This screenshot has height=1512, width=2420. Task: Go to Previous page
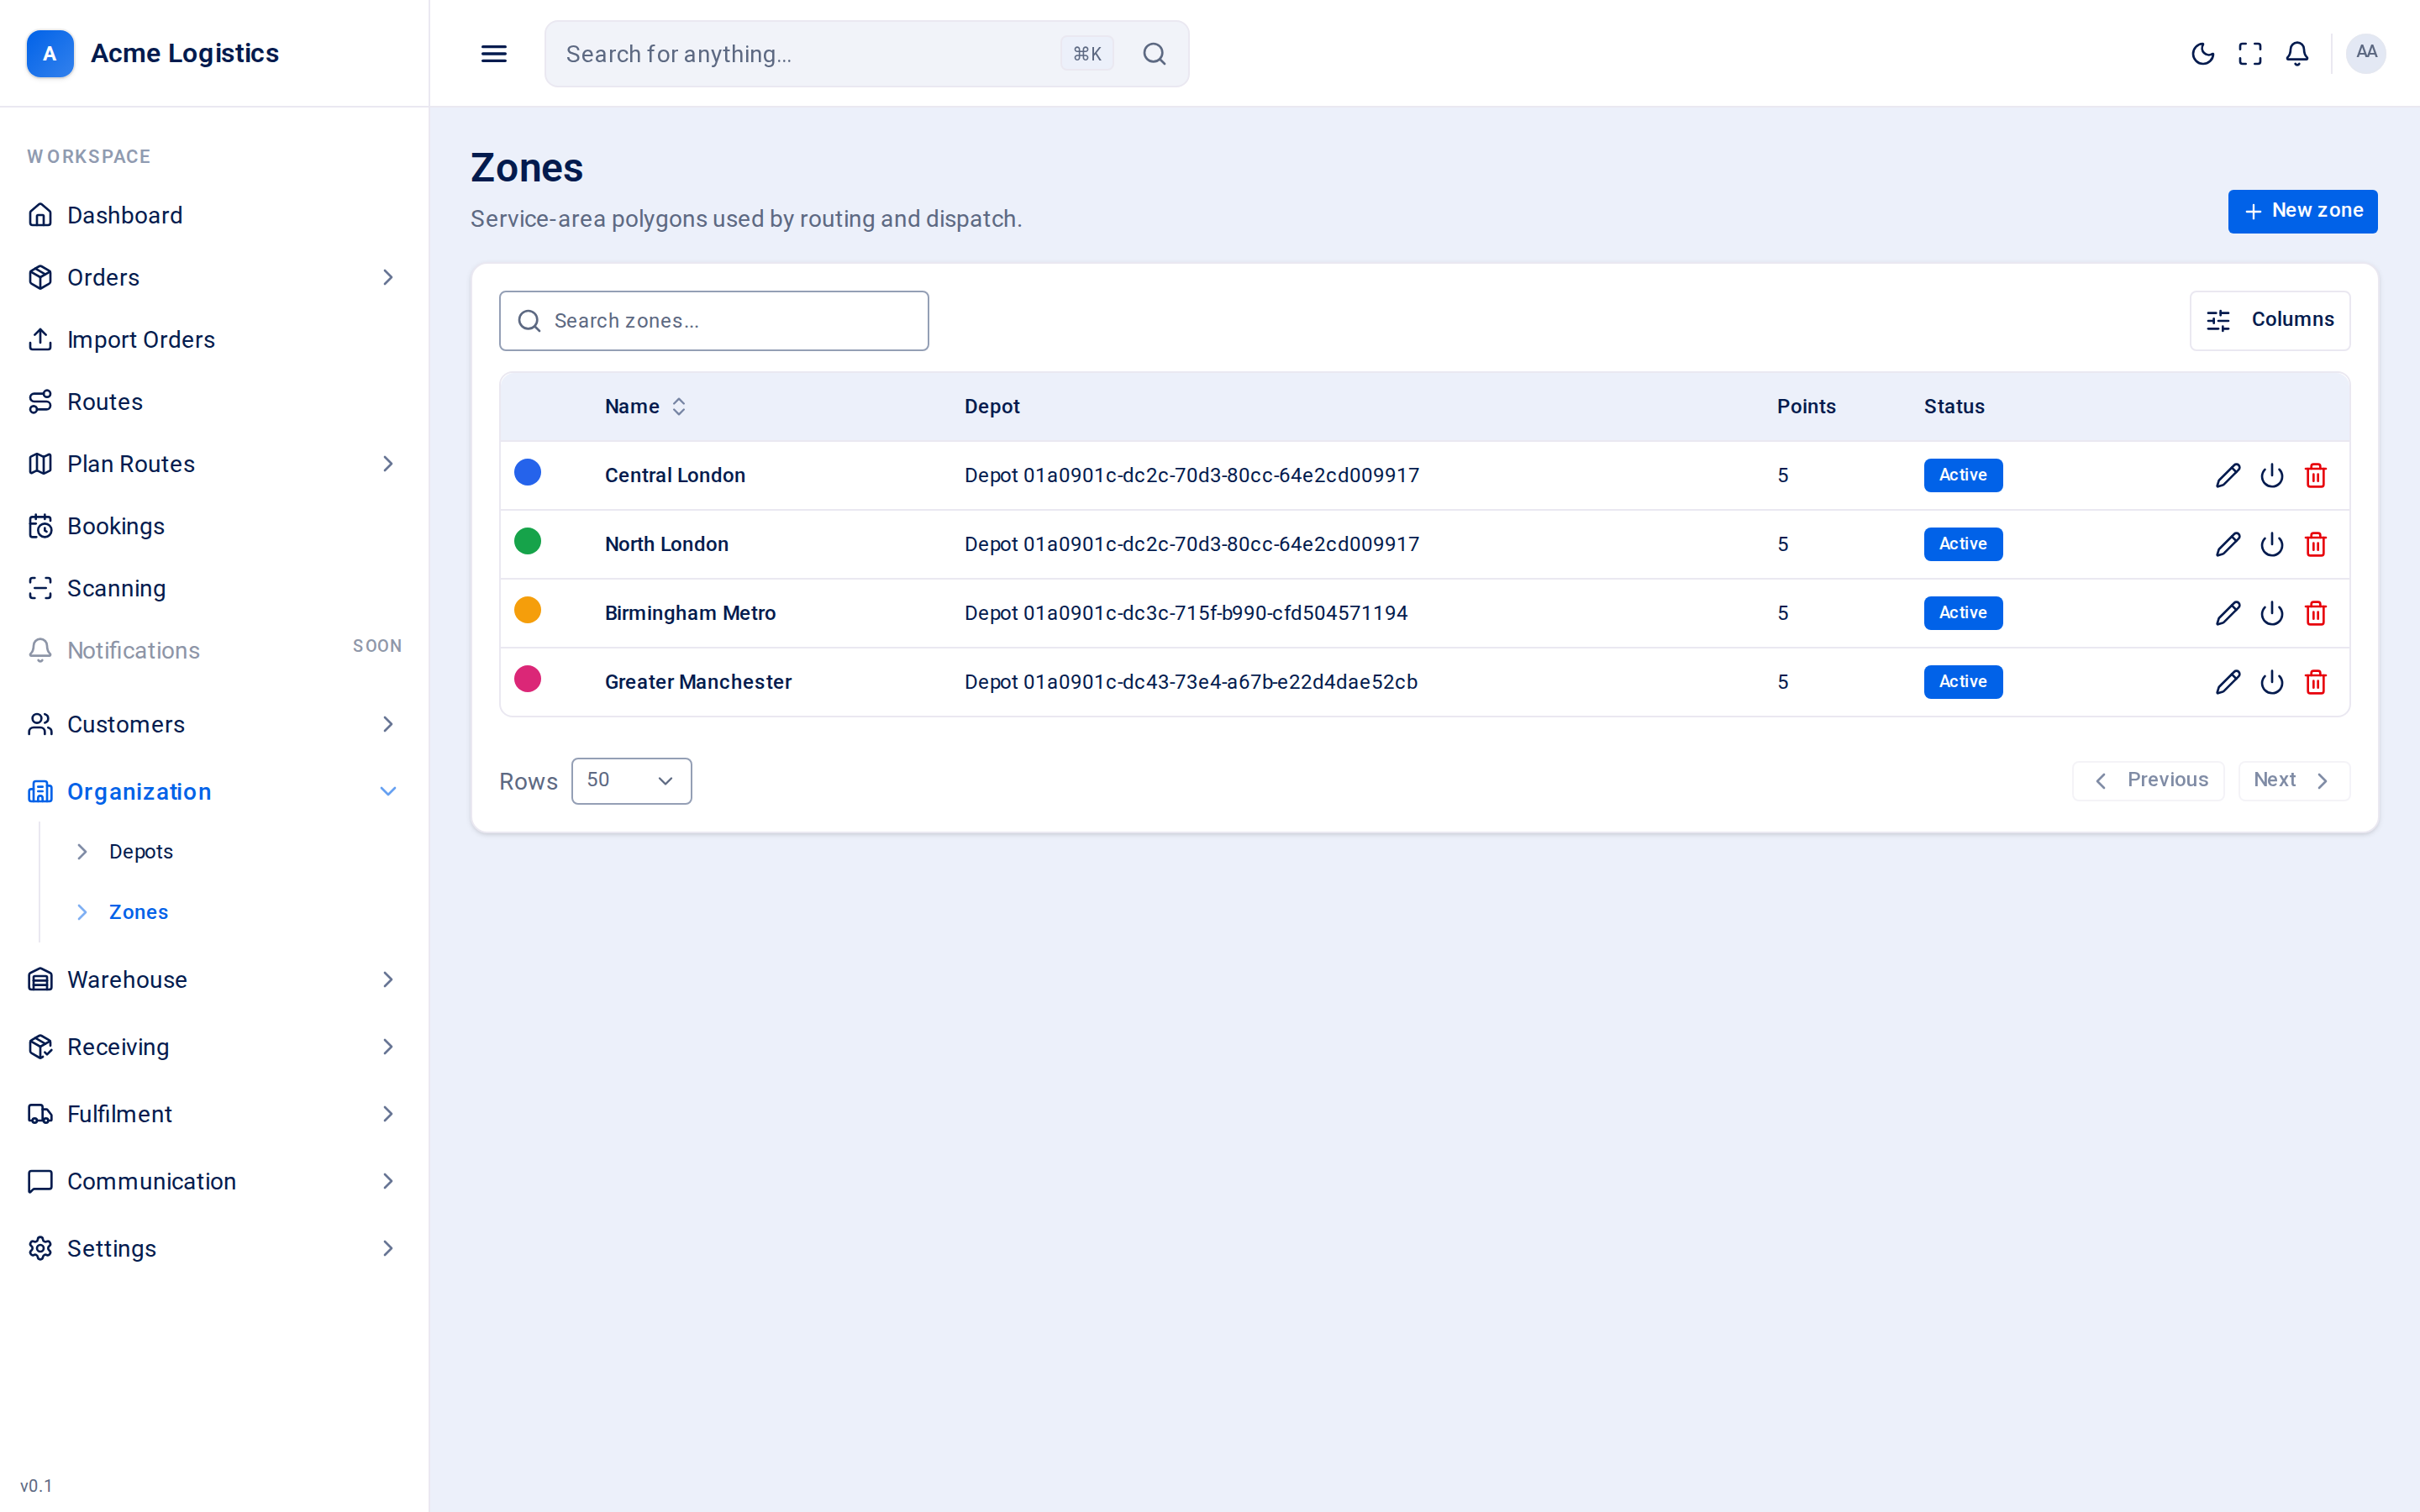2148,780
